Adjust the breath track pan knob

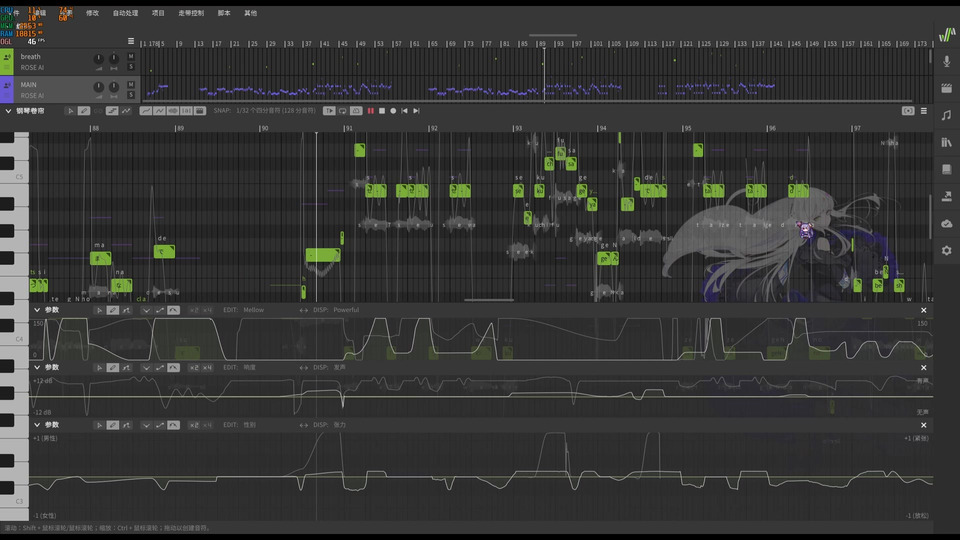[114, 59]
